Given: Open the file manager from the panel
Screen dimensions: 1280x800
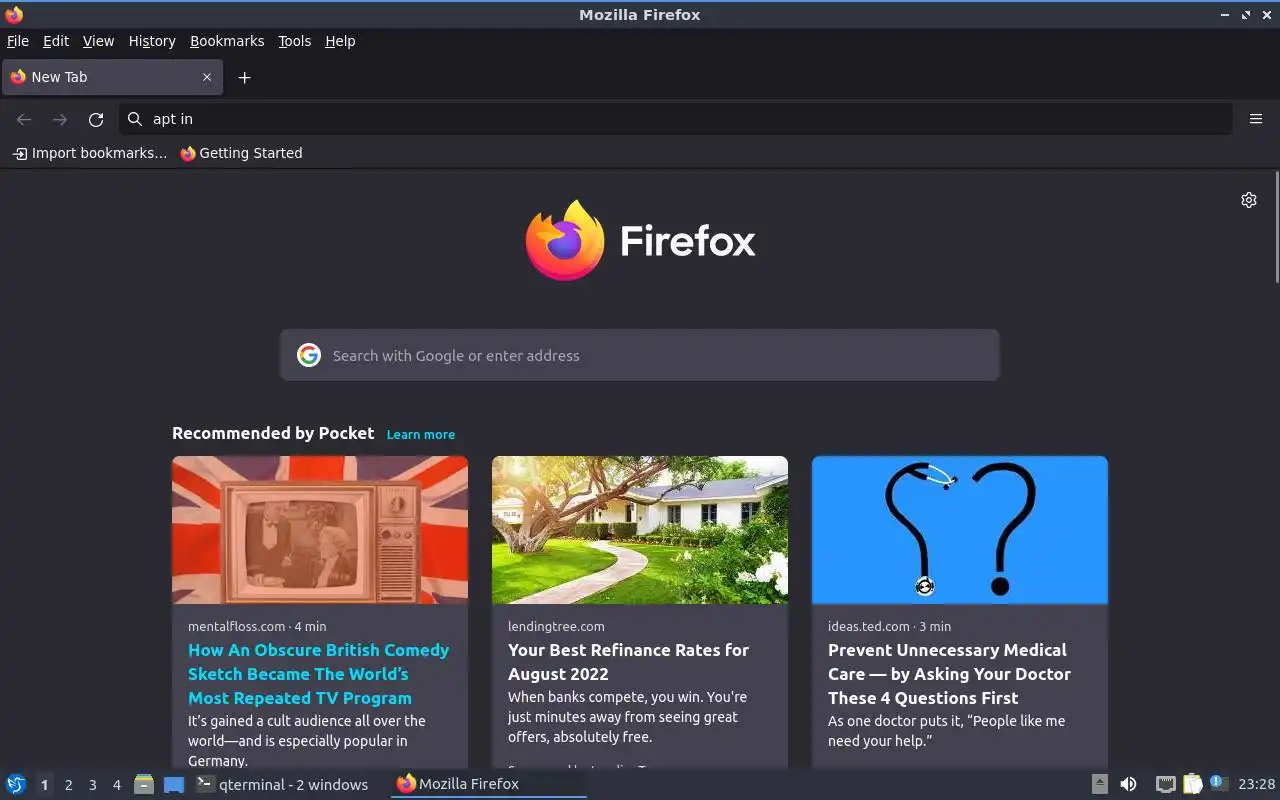Looking at the screenshot, I should (144, 784).
